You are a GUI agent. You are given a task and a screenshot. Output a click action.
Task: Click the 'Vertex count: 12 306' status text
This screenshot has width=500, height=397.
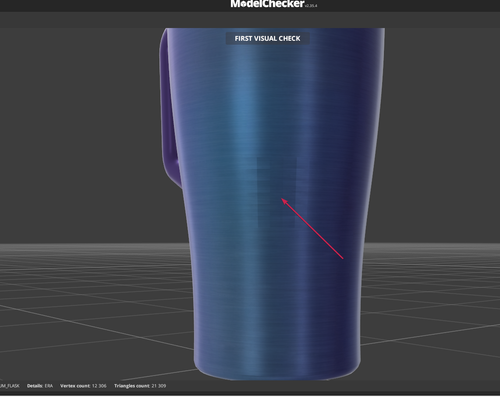pyautogui.click(x=83, y=386)
